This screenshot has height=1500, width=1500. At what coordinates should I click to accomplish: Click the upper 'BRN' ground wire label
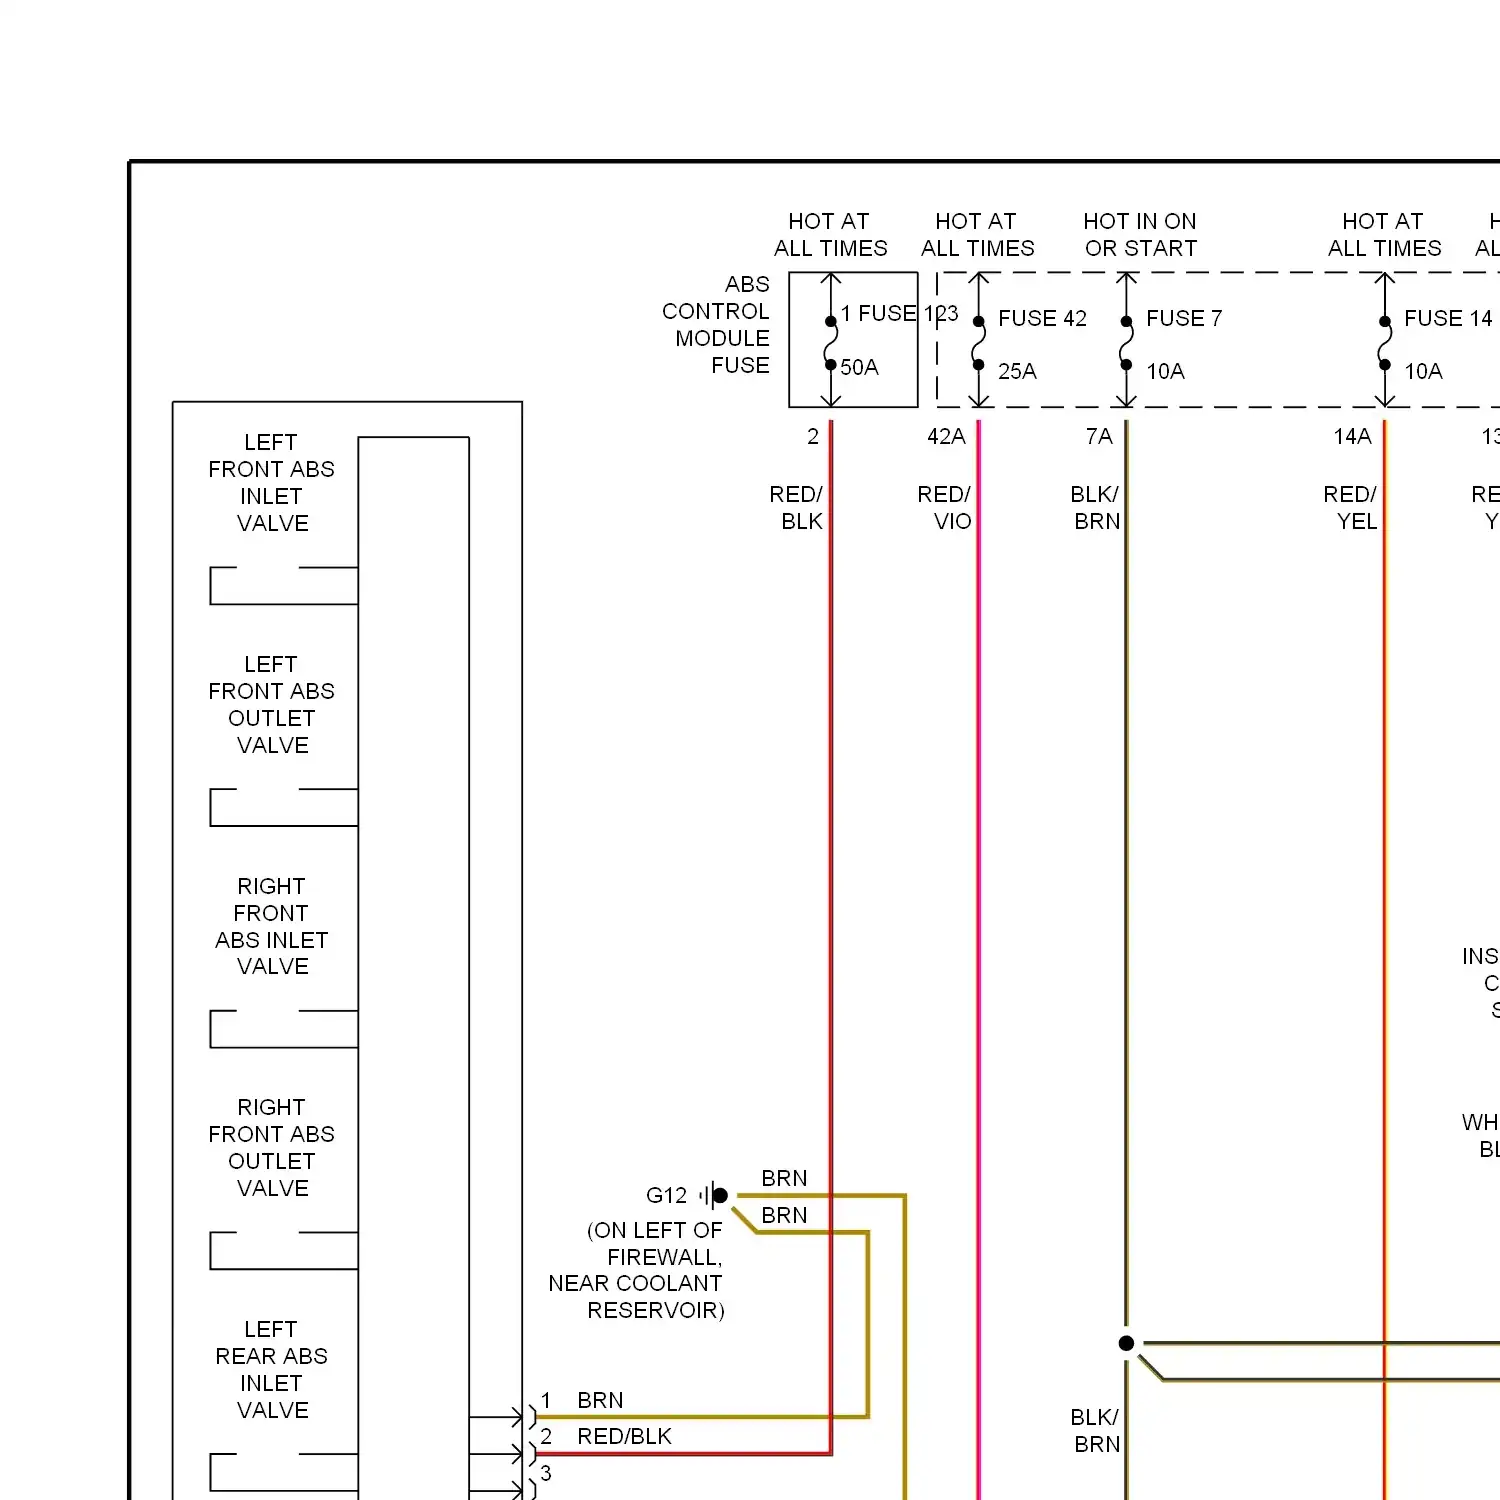(784, 1178)
